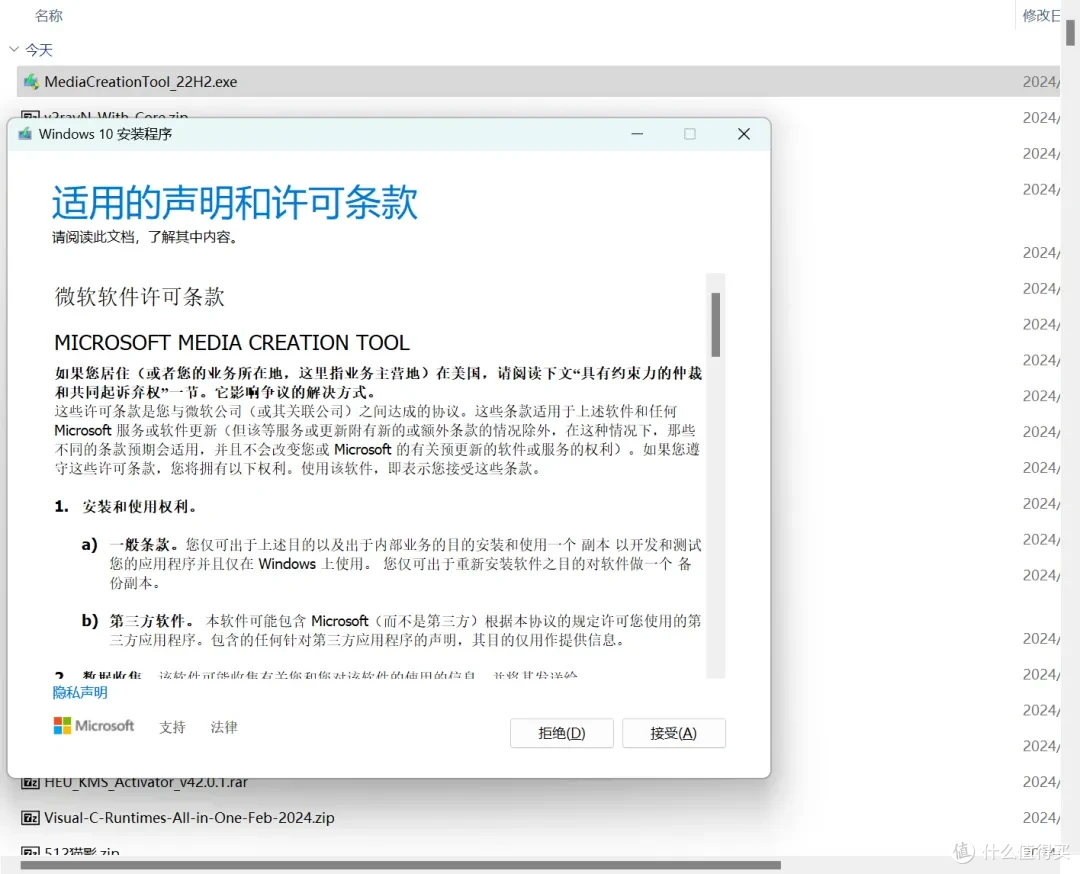The width and height of the screenshot is (1080, 874).
Task: Click the Windows 10 安装程序 title text
Action: pos(105,134)
